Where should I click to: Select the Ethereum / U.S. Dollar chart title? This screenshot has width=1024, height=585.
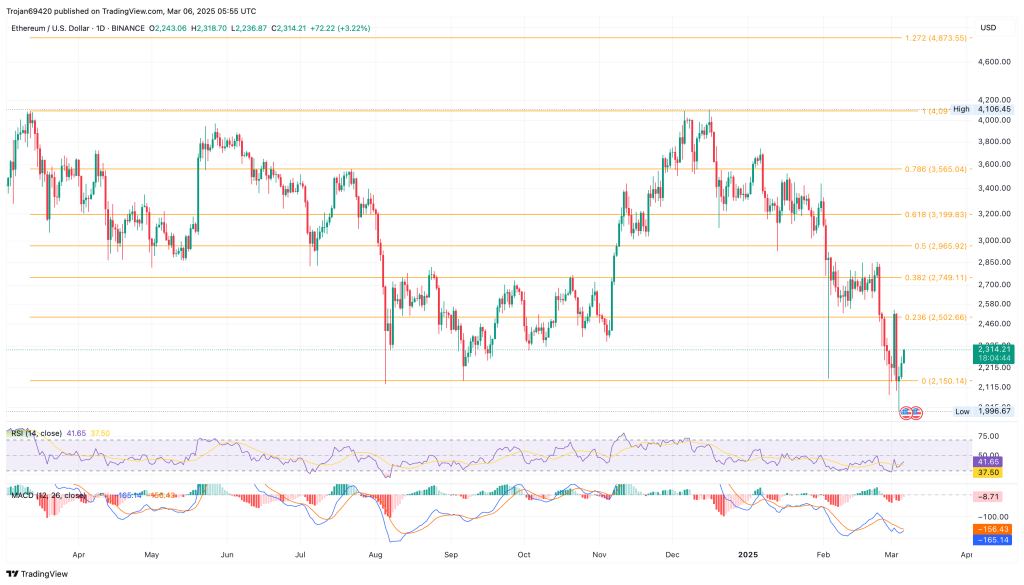point(50,29)
